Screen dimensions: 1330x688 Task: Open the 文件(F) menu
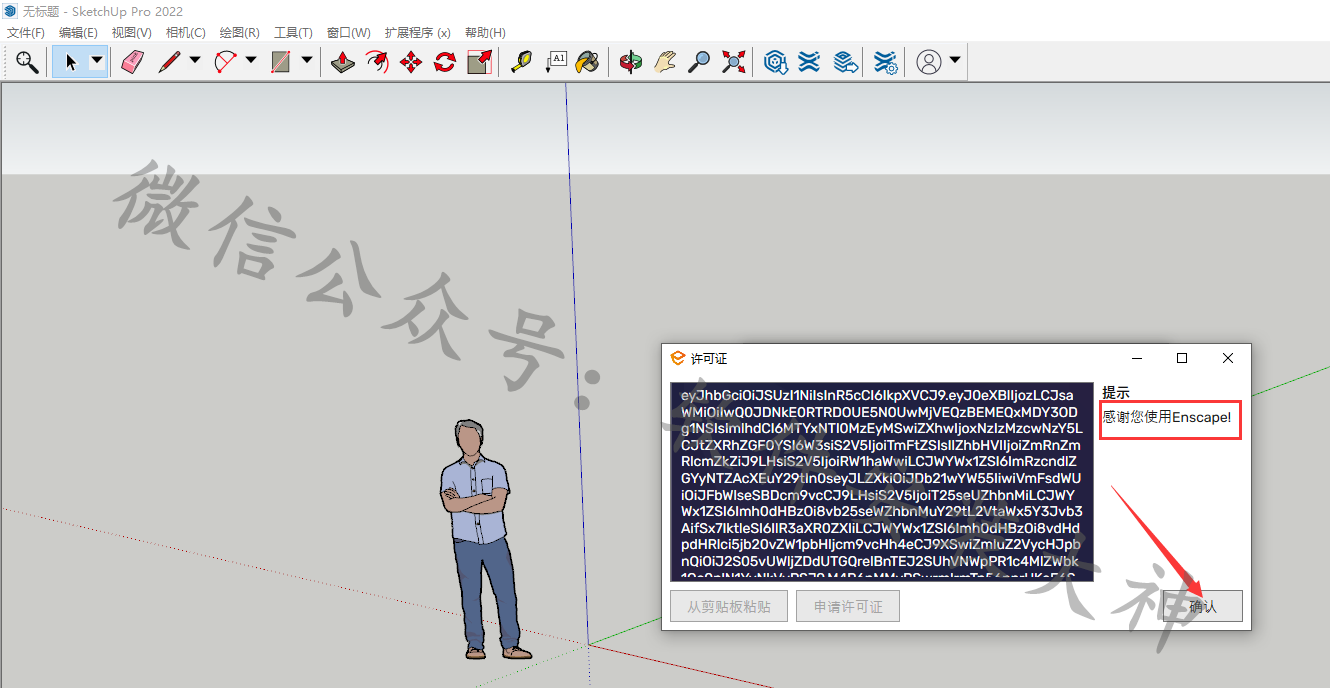click(26, 33)
